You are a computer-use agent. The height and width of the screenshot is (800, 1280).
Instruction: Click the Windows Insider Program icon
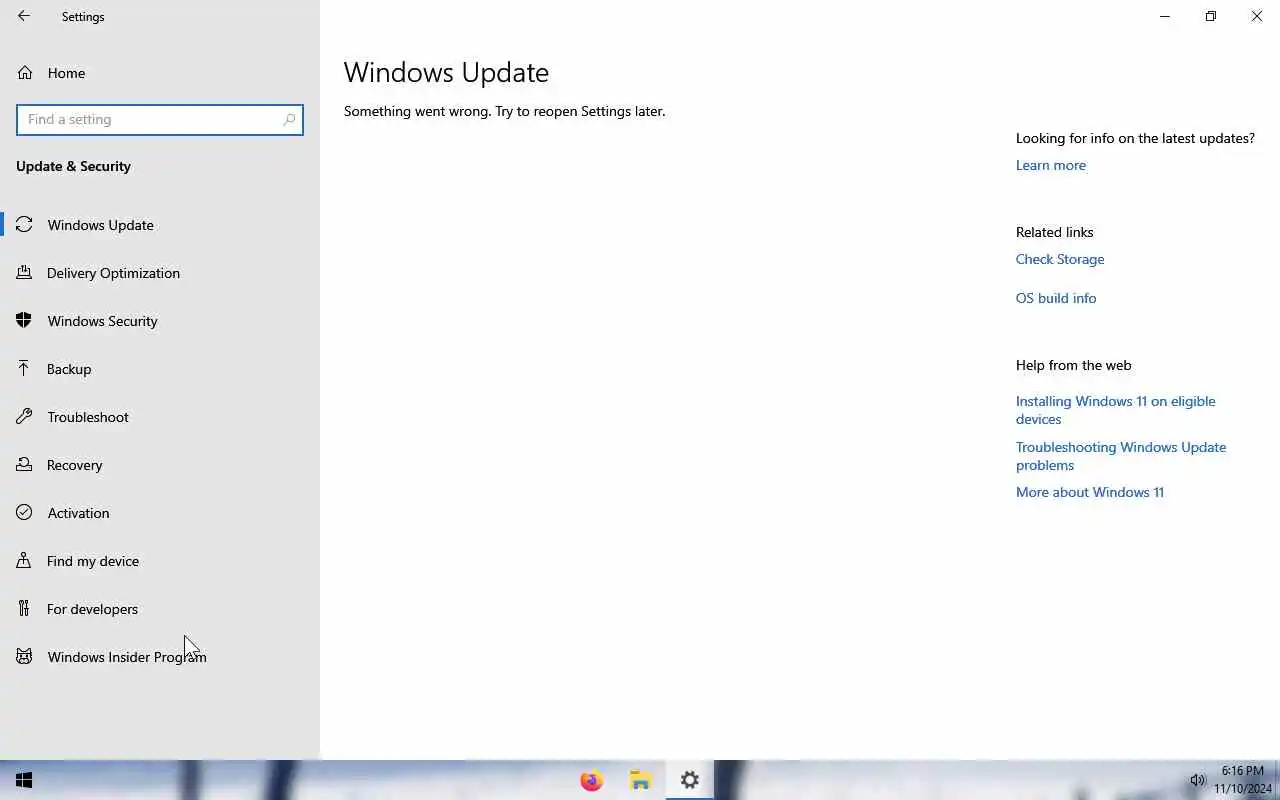coord(25,657)
